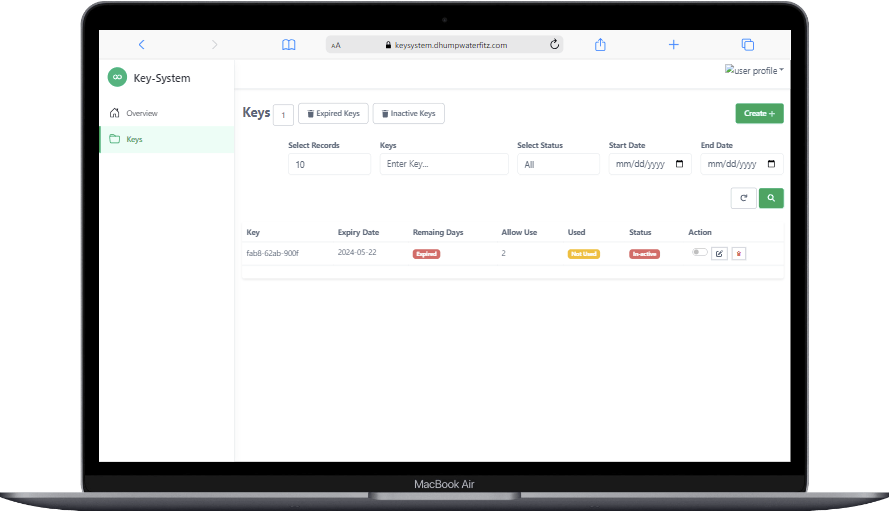
Task: Click the delete trash icon in the key row
Action: point(738,254)
